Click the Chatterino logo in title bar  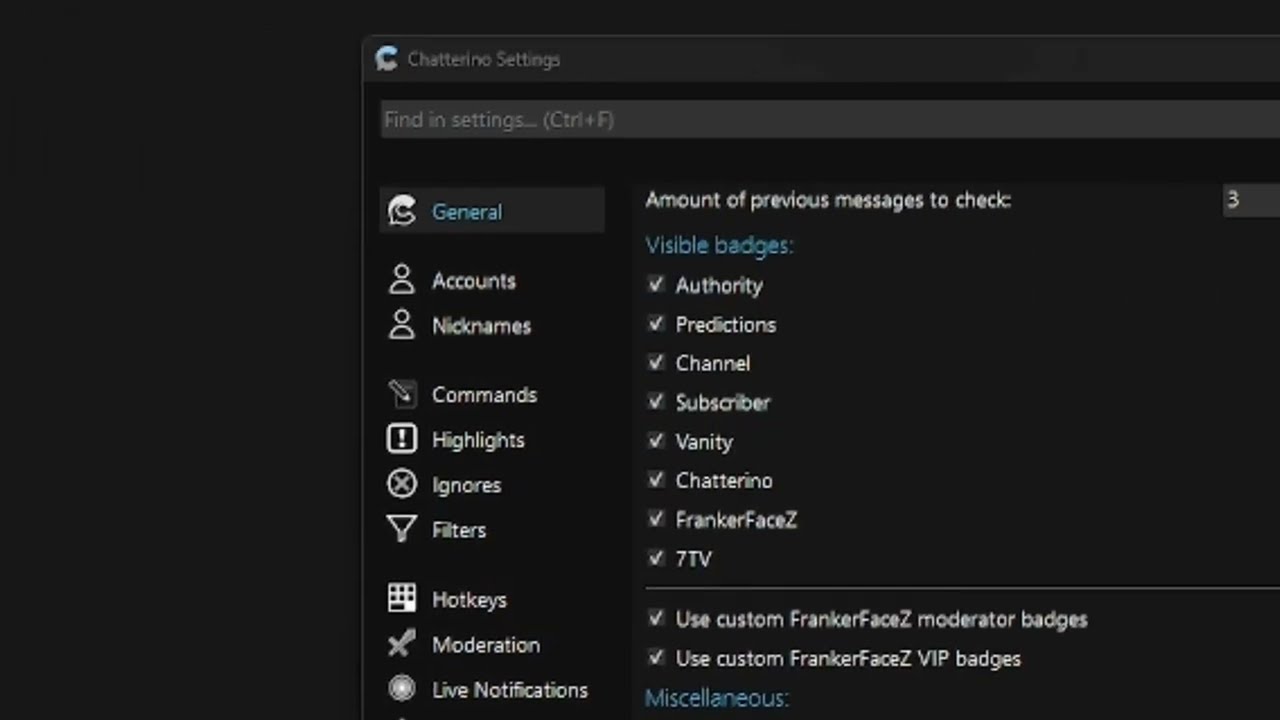pyautogui.click(x=386, y=59)
